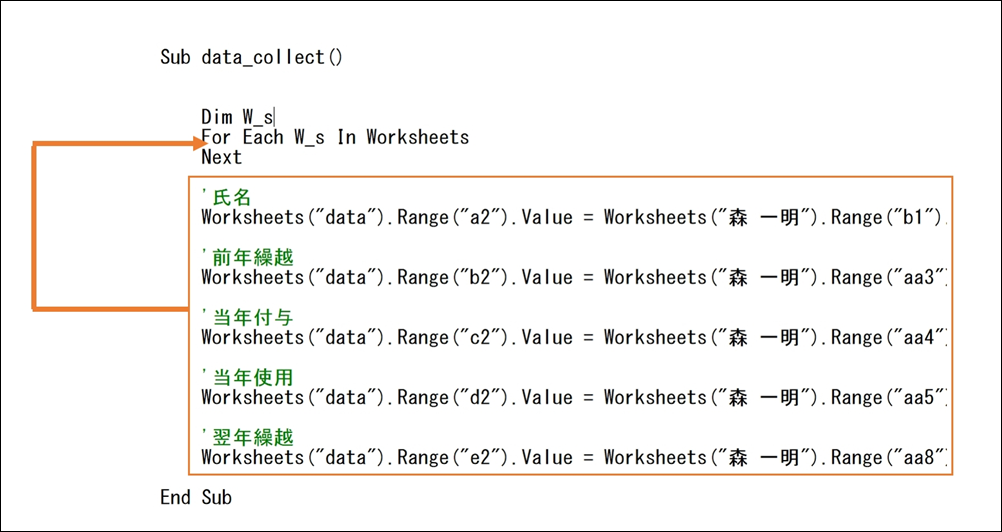
Task: Click the Sub data_collect() declaration line
Action: click(x=251, y=57)
